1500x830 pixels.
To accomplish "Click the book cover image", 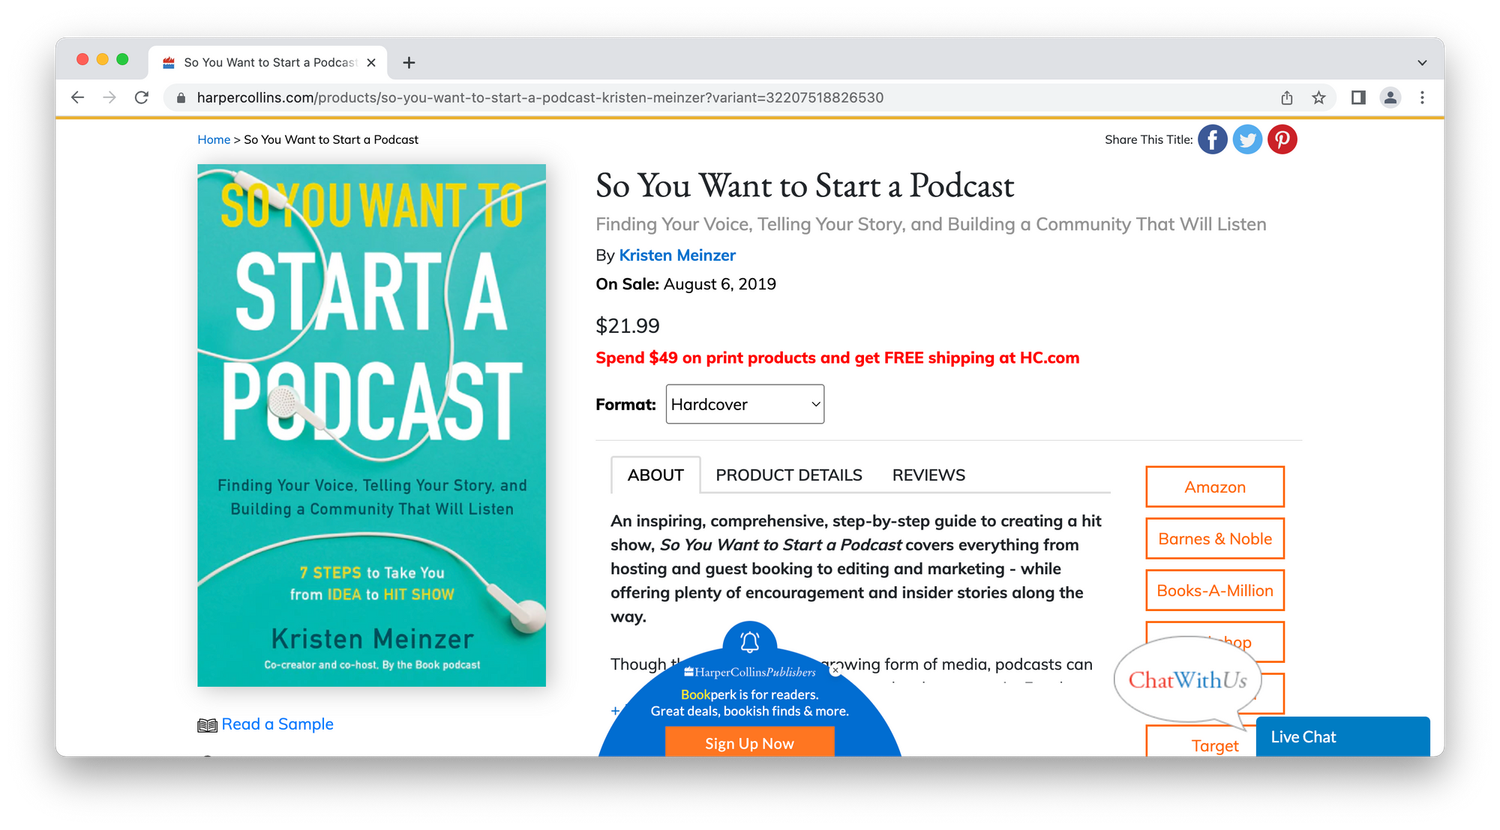I will 372,425.
